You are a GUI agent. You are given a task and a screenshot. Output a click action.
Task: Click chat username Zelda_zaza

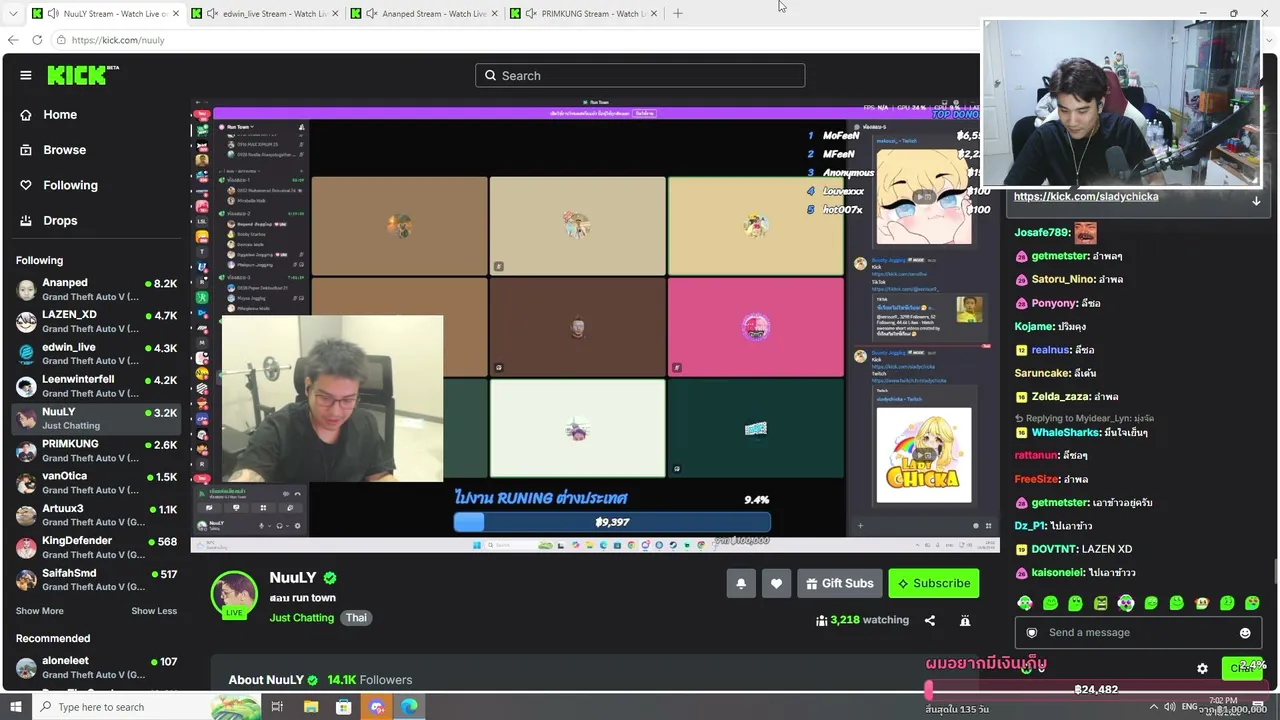coord(1060,397)
